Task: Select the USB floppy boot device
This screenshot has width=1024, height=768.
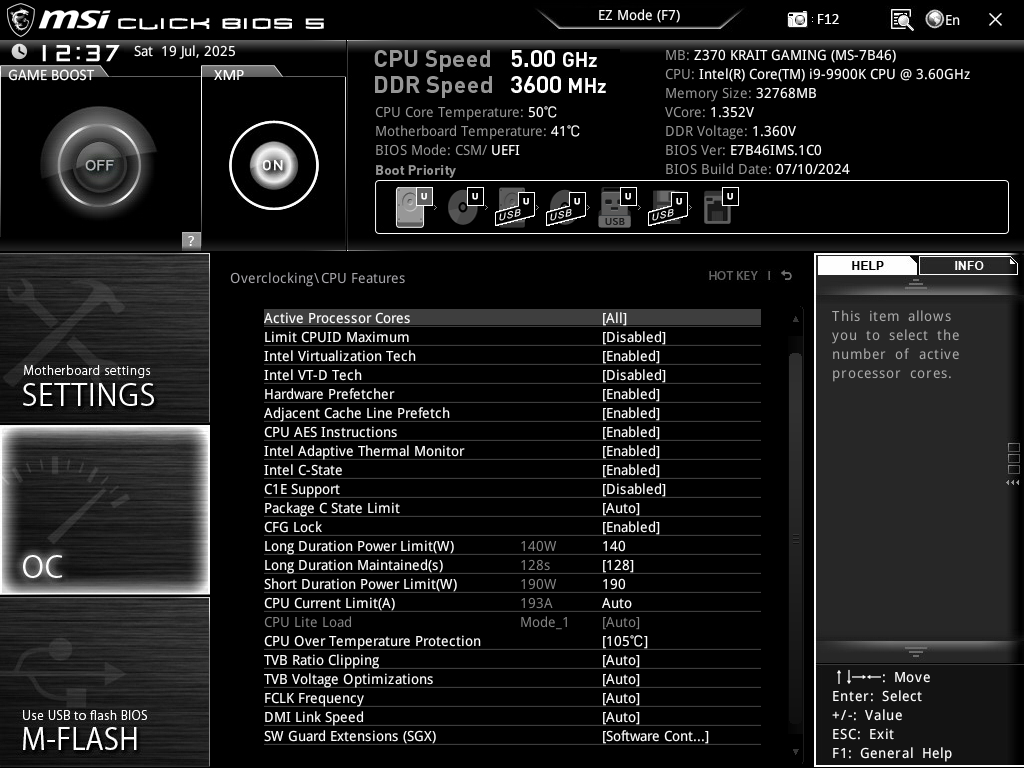Action: click(668, 207)
